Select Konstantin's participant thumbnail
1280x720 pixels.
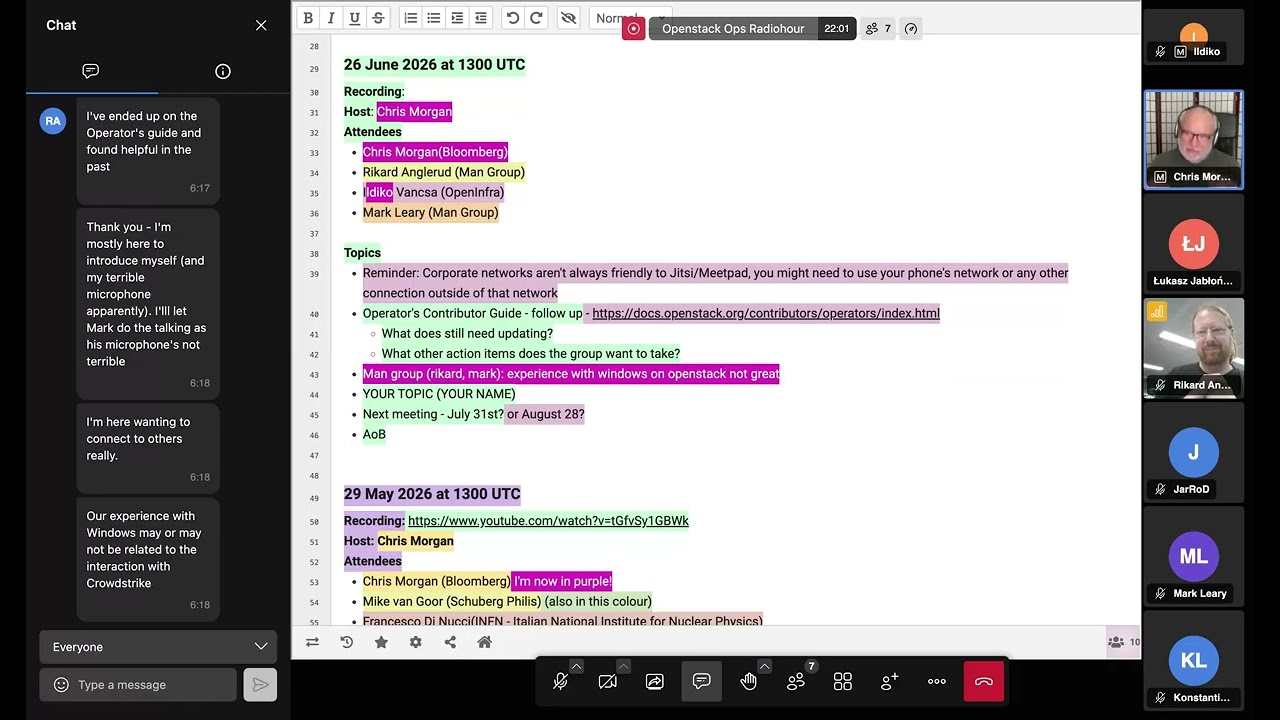tap(1194, 661)
